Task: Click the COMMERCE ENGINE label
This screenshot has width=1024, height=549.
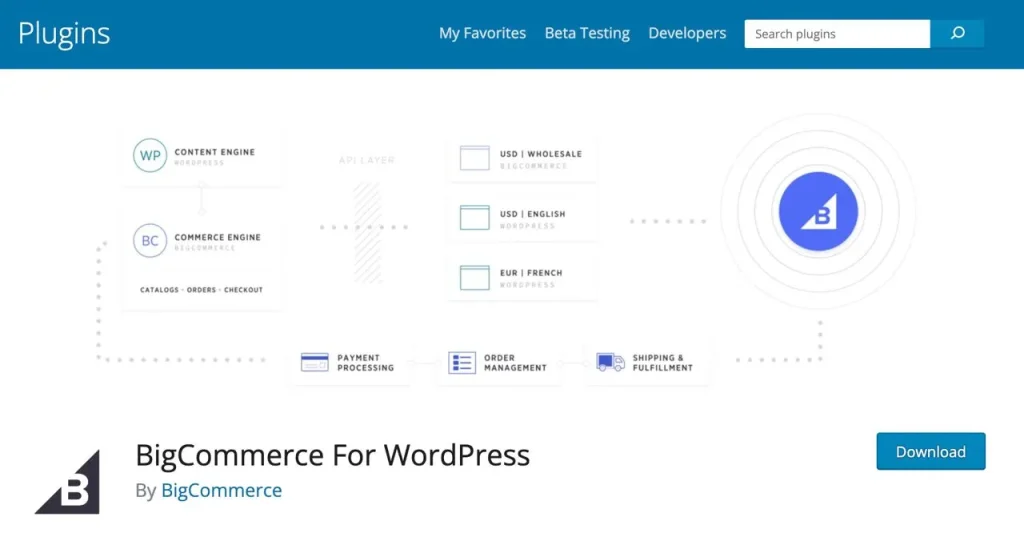Action: pyautogui.click(x=217, y=238)
